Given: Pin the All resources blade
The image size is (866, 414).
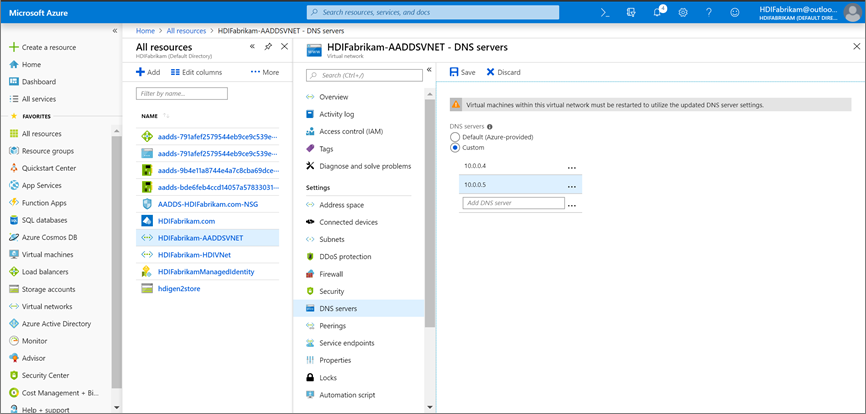Looking at the screenshot, I should tap(268, 47).
